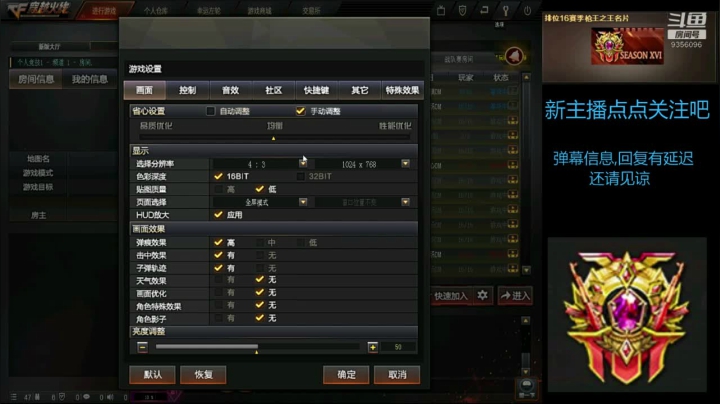Click the brightness plus button
This screenshot has height=404, width=720.
[372, 347]
